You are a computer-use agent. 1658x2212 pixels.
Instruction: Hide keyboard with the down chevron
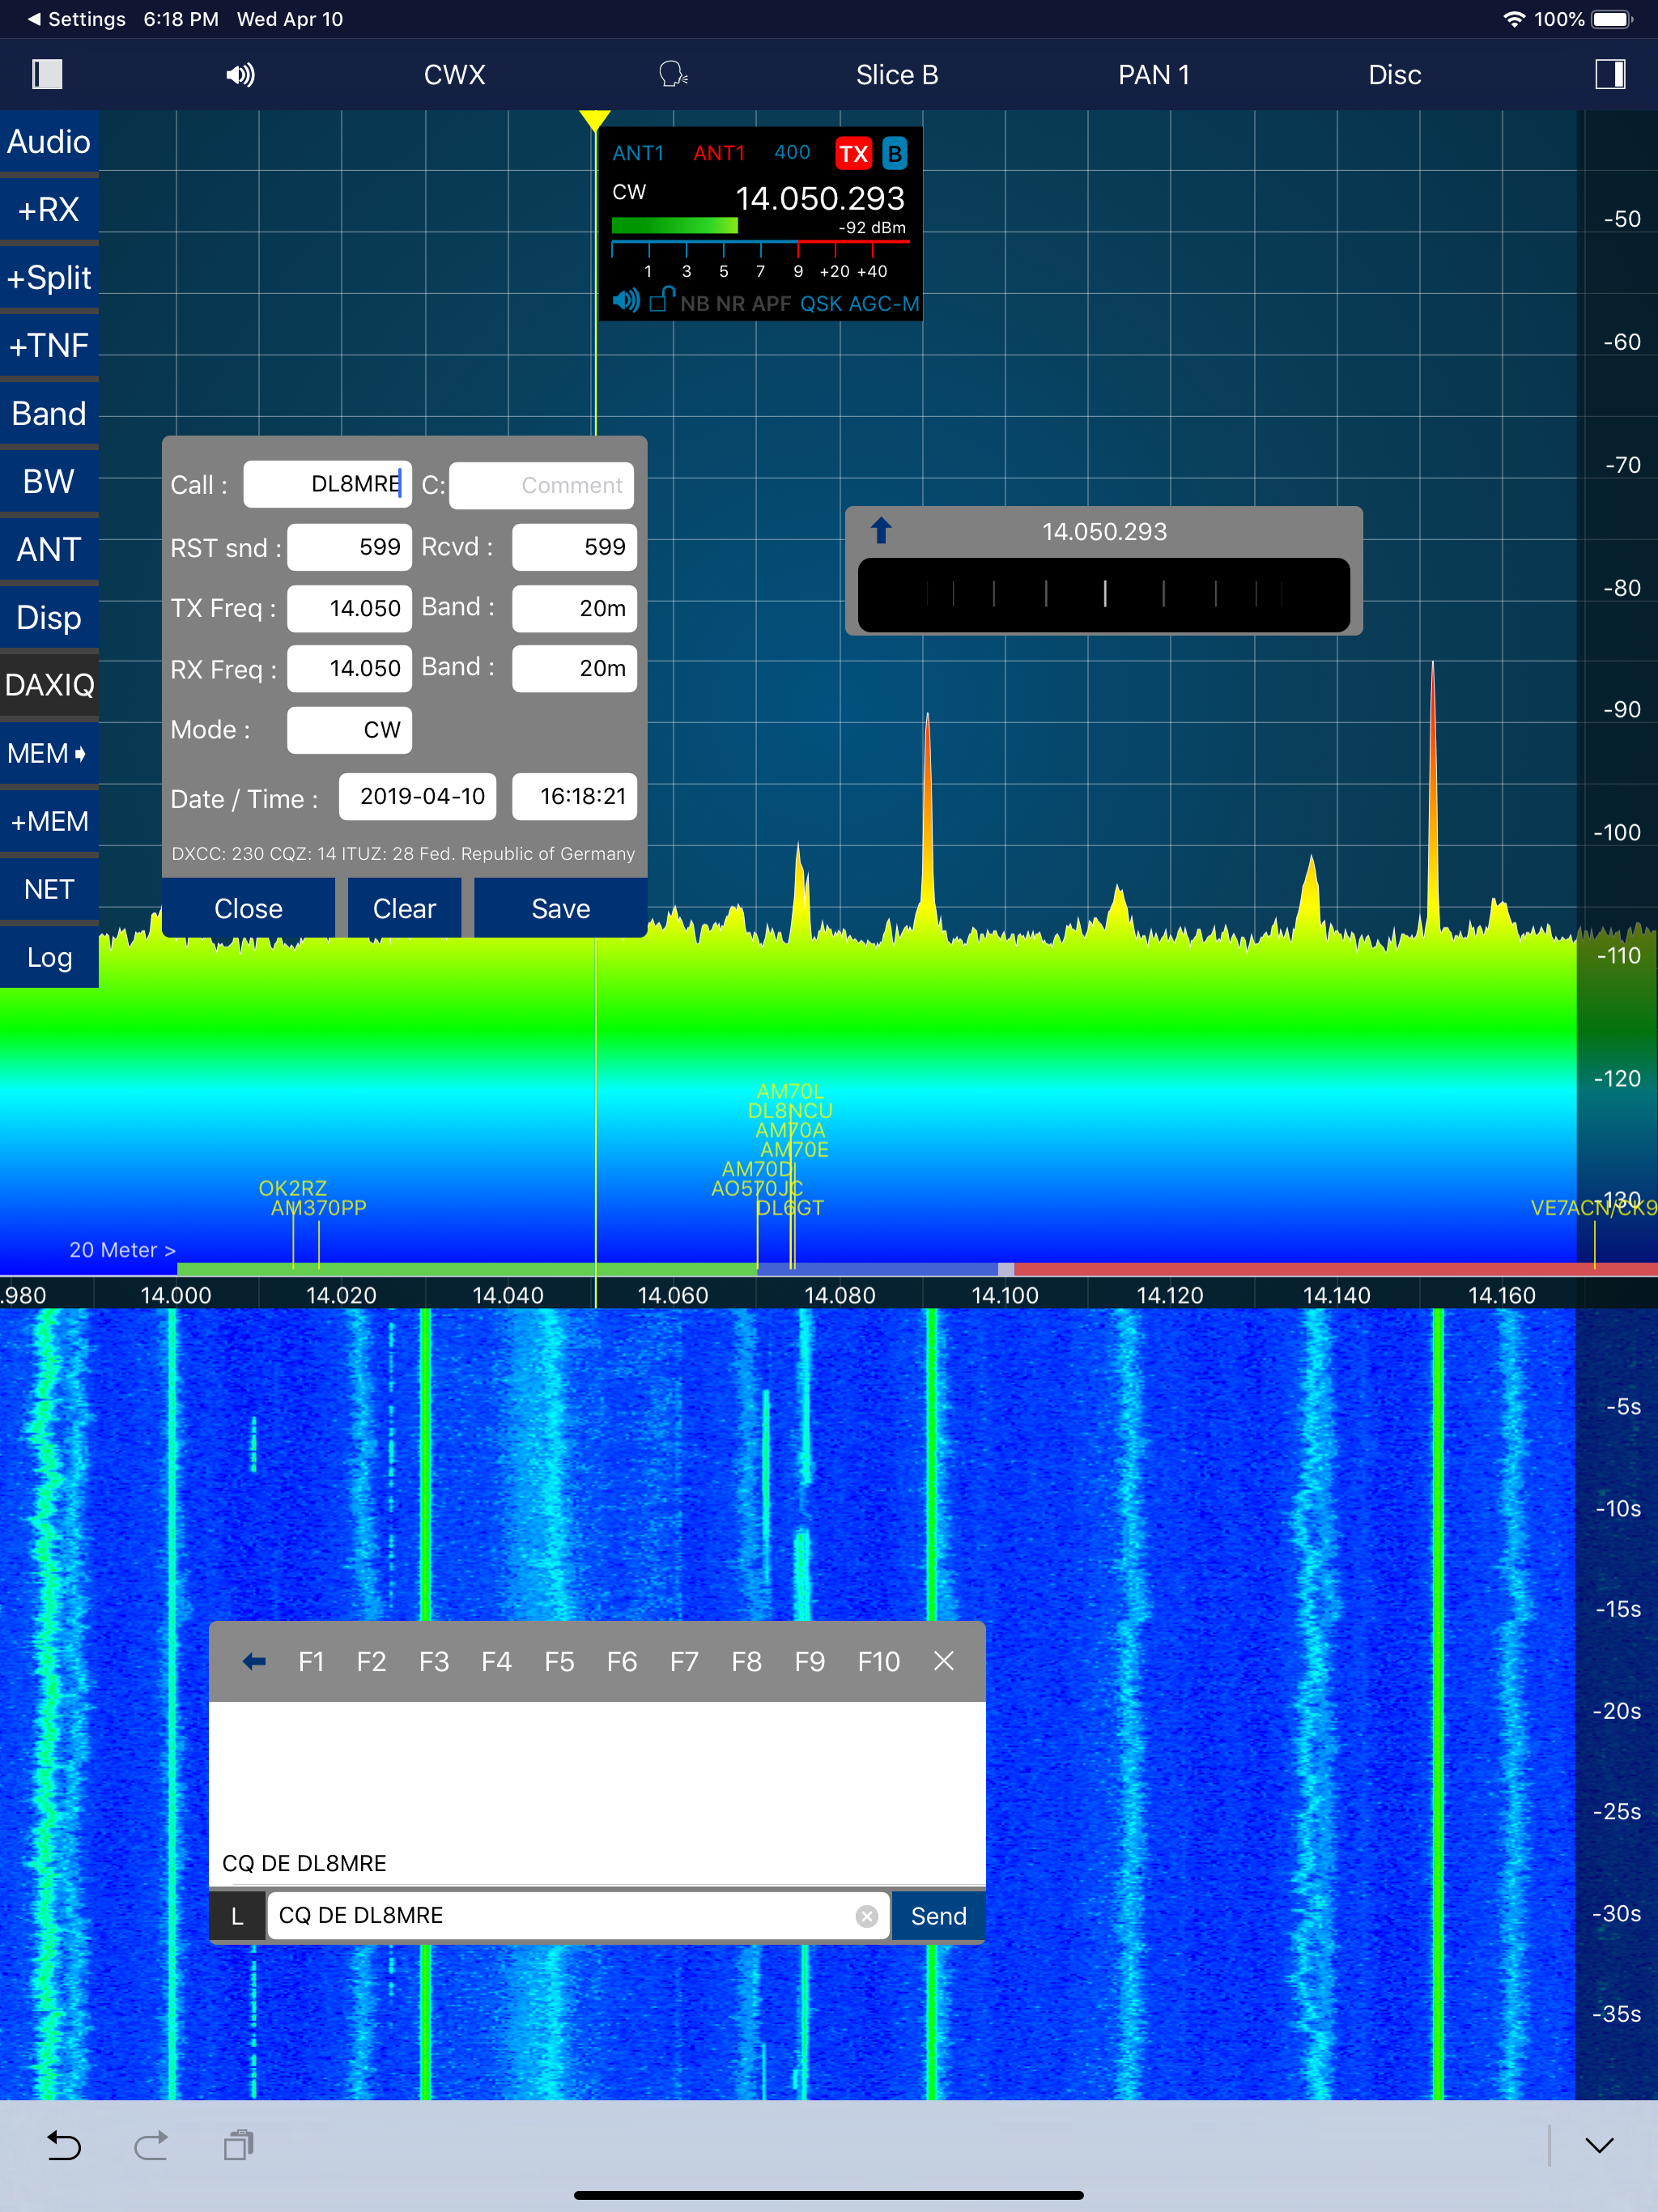point(1599,2145)
